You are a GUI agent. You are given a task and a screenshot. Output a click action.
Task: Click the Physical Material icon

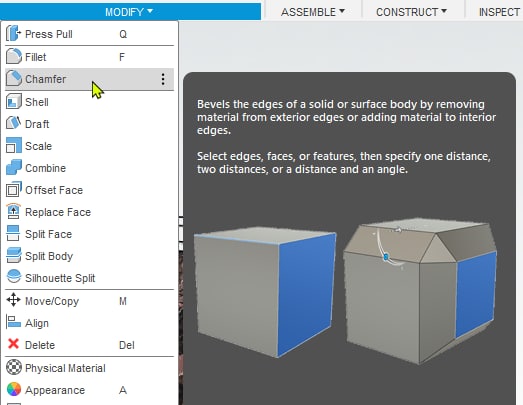tap(14, 367)
